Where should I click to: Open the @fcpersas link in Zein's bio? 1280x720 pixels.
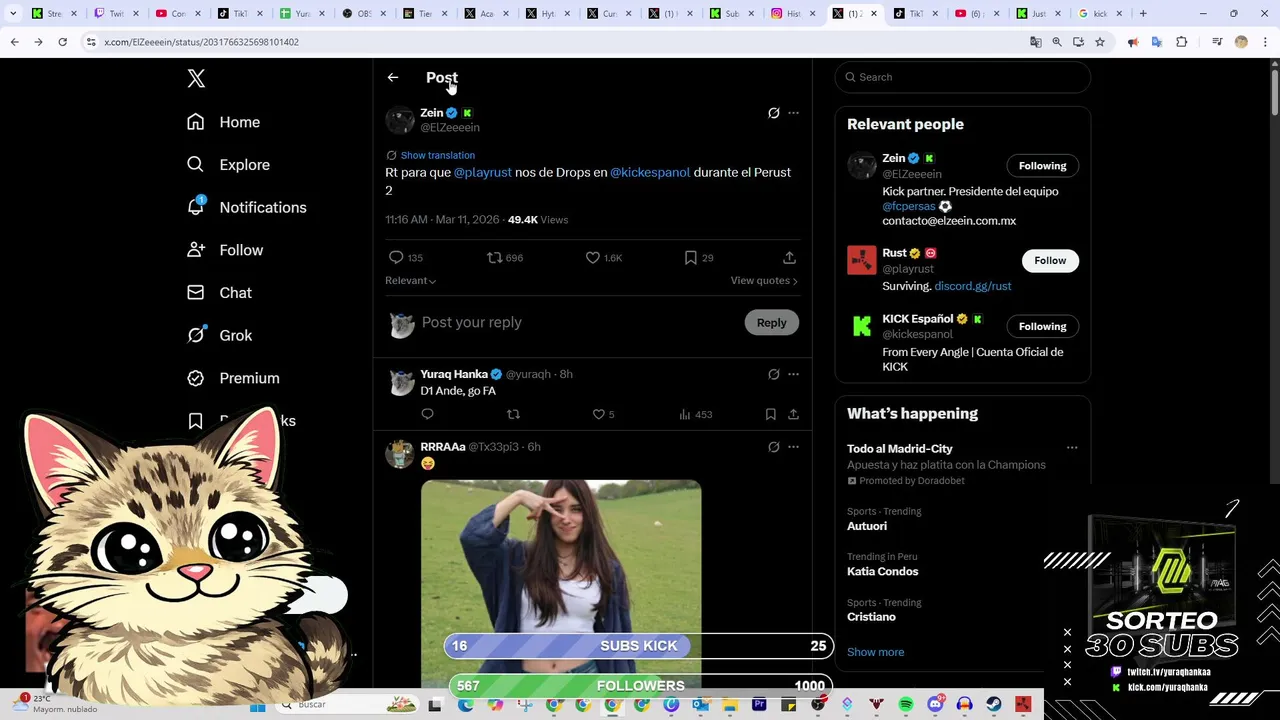coord(909,206)
